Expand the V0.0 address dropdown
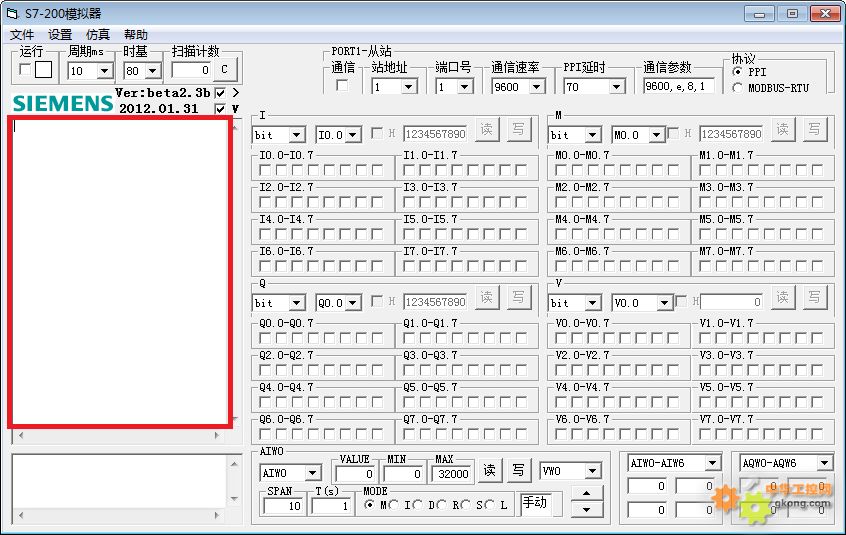Image resolution: width=846 pixels, height=535 pixels. (x=664, y=303)
